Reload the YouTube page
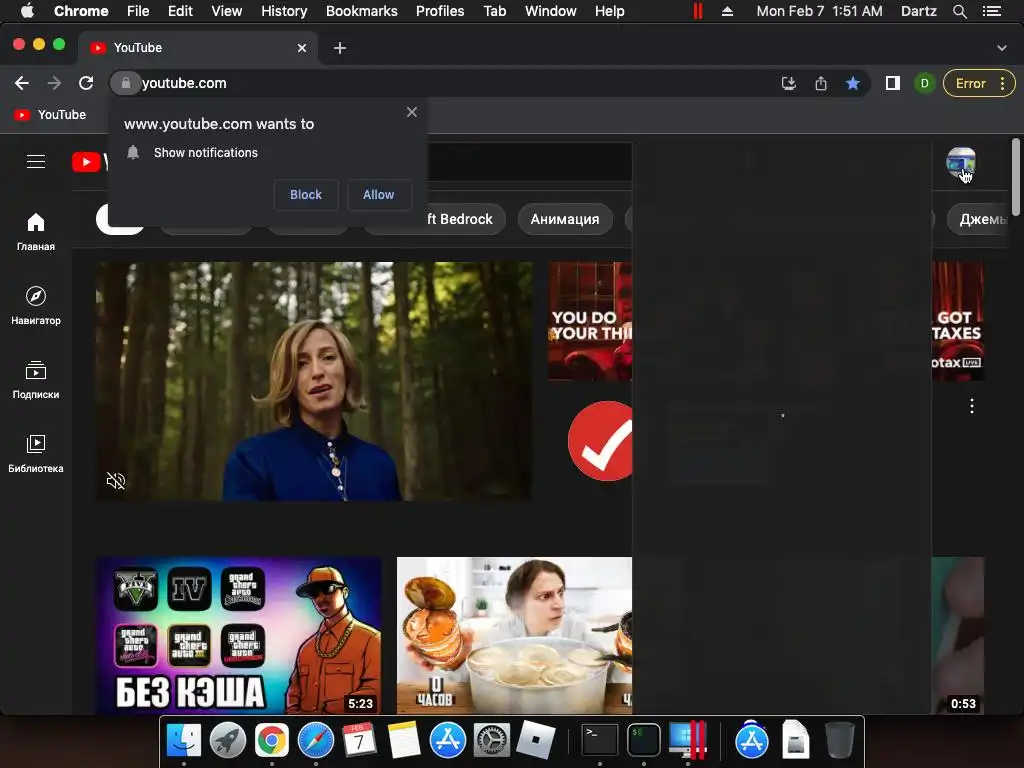This screenshot has width=1024, height=768. coord(86,83)
